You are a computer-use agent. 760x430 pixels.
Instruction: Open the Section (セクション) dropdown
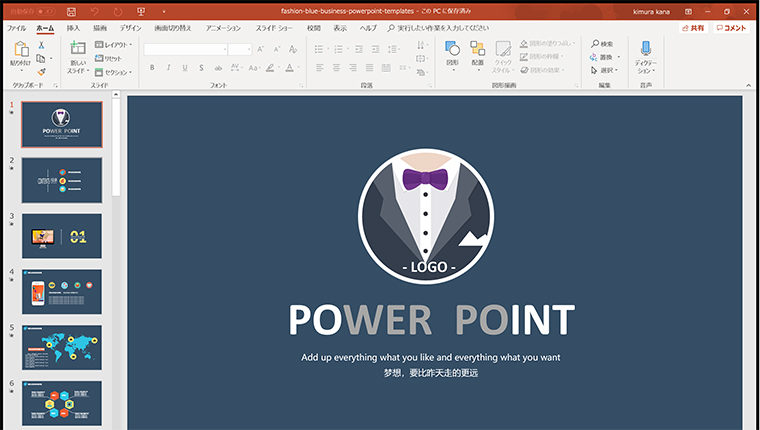point(115,72)
